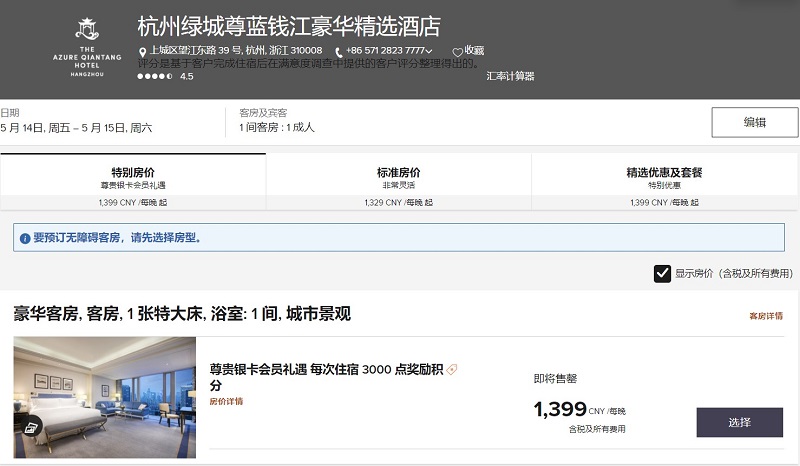Open photo gallery icon on room image
Image resolution: width=800 pixels, height=466 pixels.
(32, 427)
